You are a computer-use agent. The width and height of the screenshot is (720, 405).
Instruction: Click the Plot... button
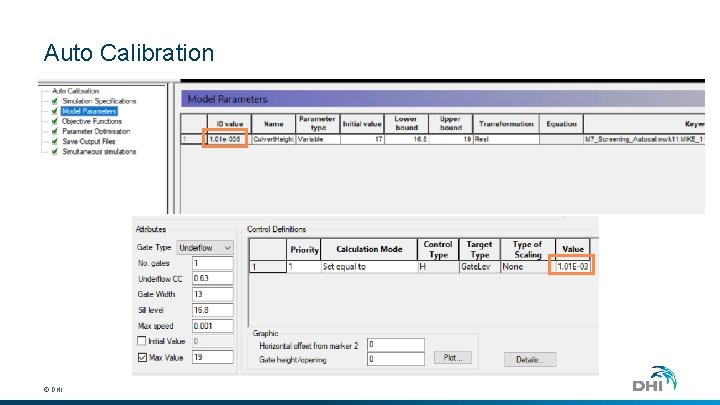[x=453, y=358]
